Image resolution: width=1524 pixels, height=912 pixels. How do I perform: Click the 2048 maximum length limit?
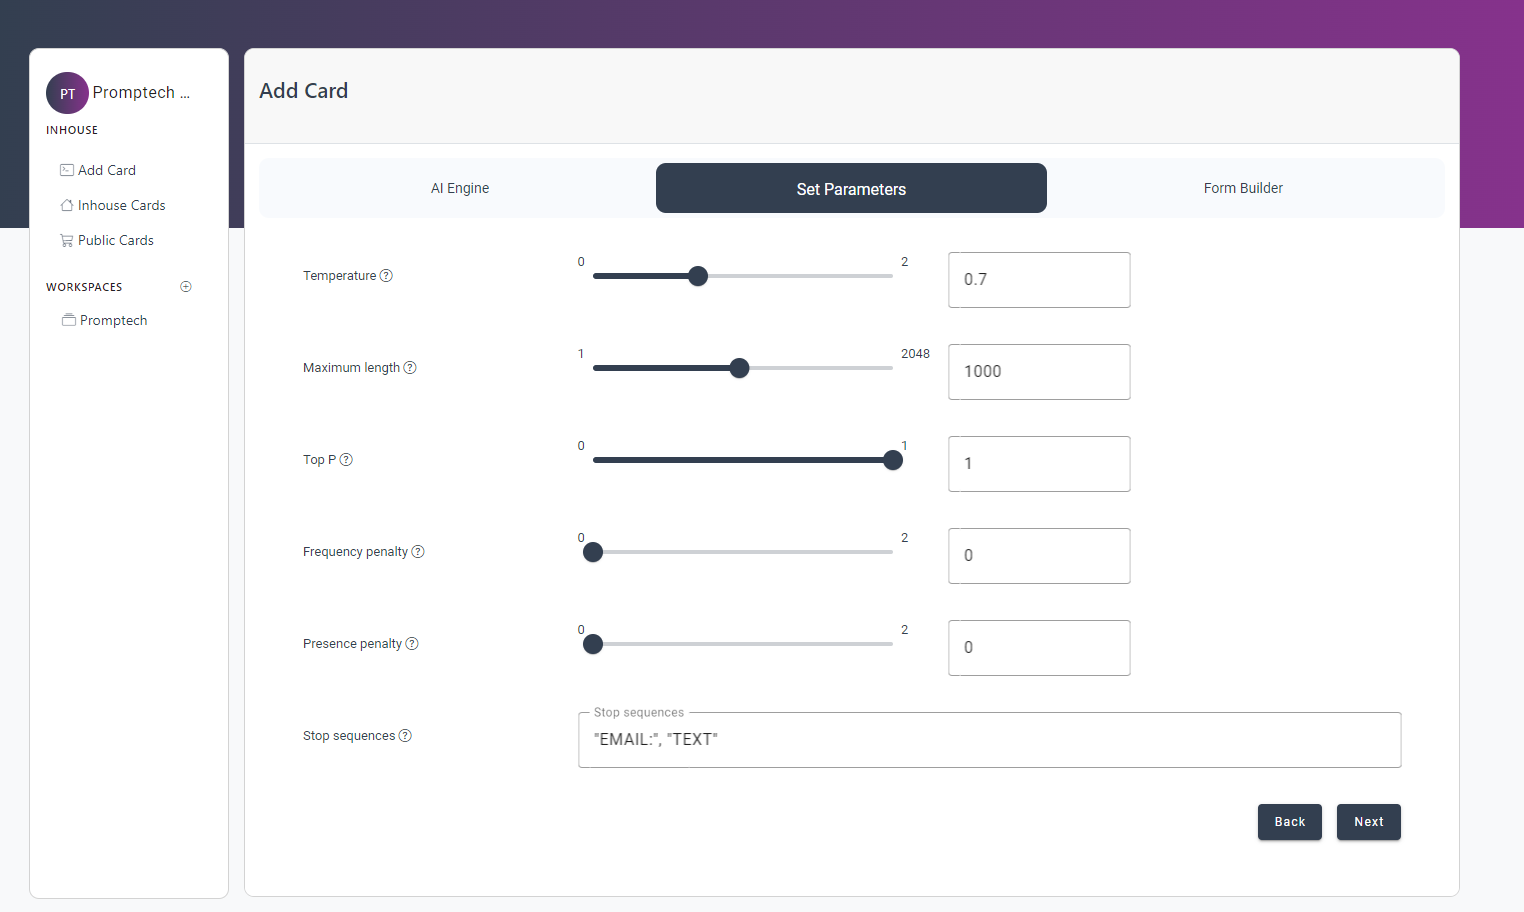[x=915, y=354]
